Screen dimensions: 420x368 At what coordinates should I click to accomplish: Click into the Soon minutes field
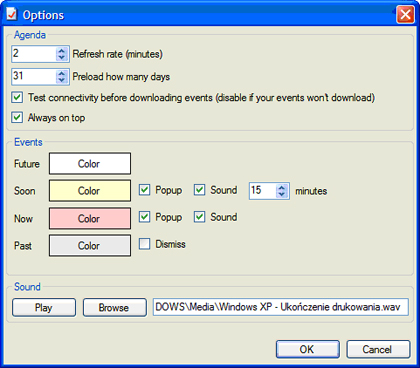(263, 191)
